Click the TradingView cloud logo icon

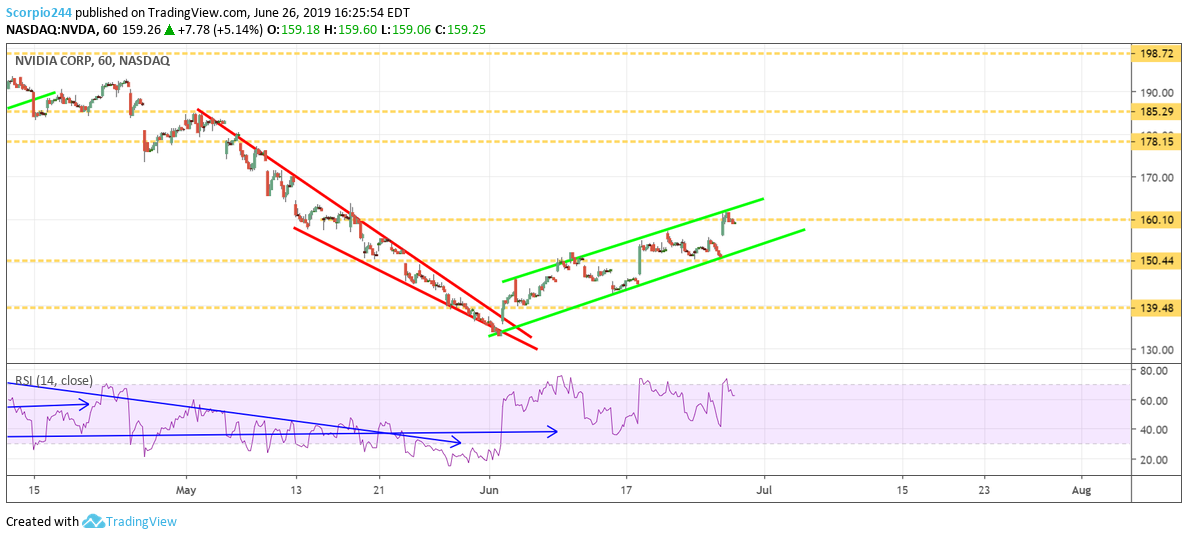(92, 521)
